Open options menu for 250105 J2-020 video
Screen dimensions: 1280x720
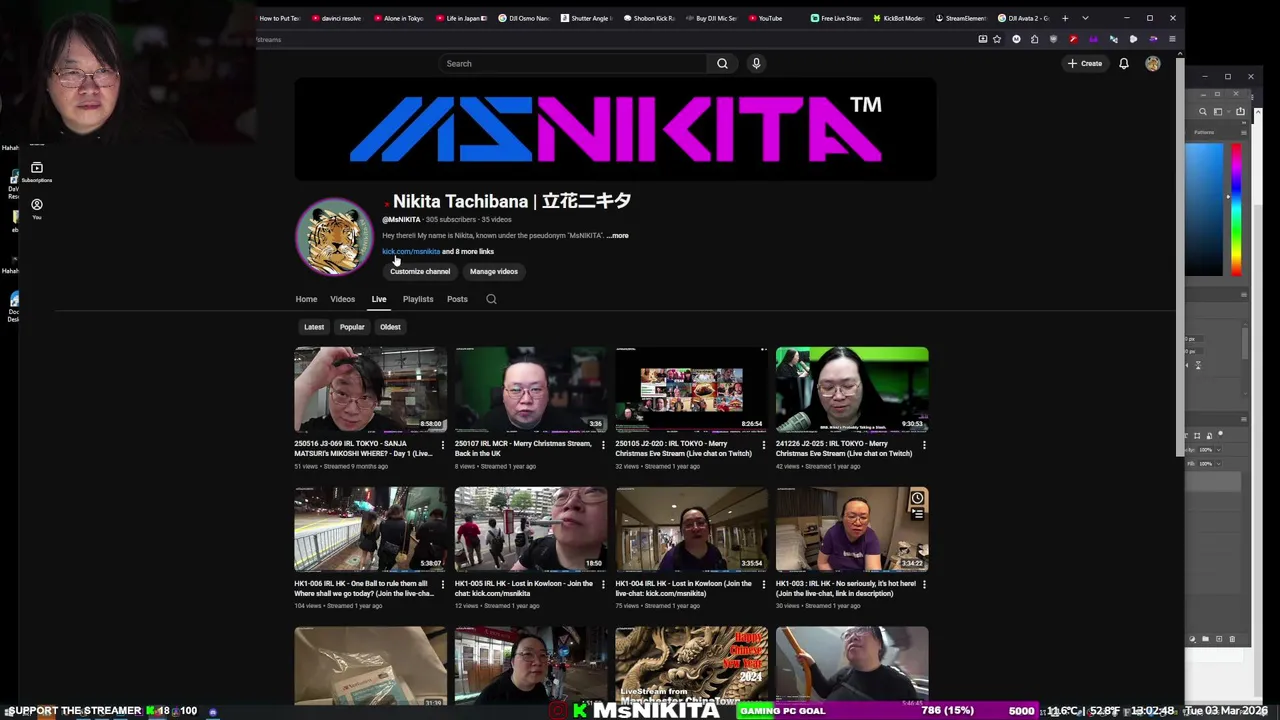(x=764, y=445)
